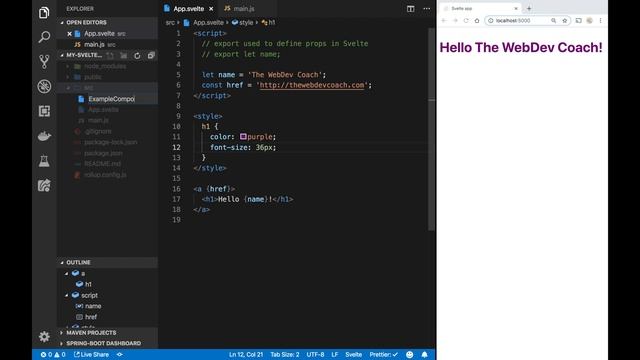640x360 pixels.
Task: Open a new browser tab
Action: [529, 8]
